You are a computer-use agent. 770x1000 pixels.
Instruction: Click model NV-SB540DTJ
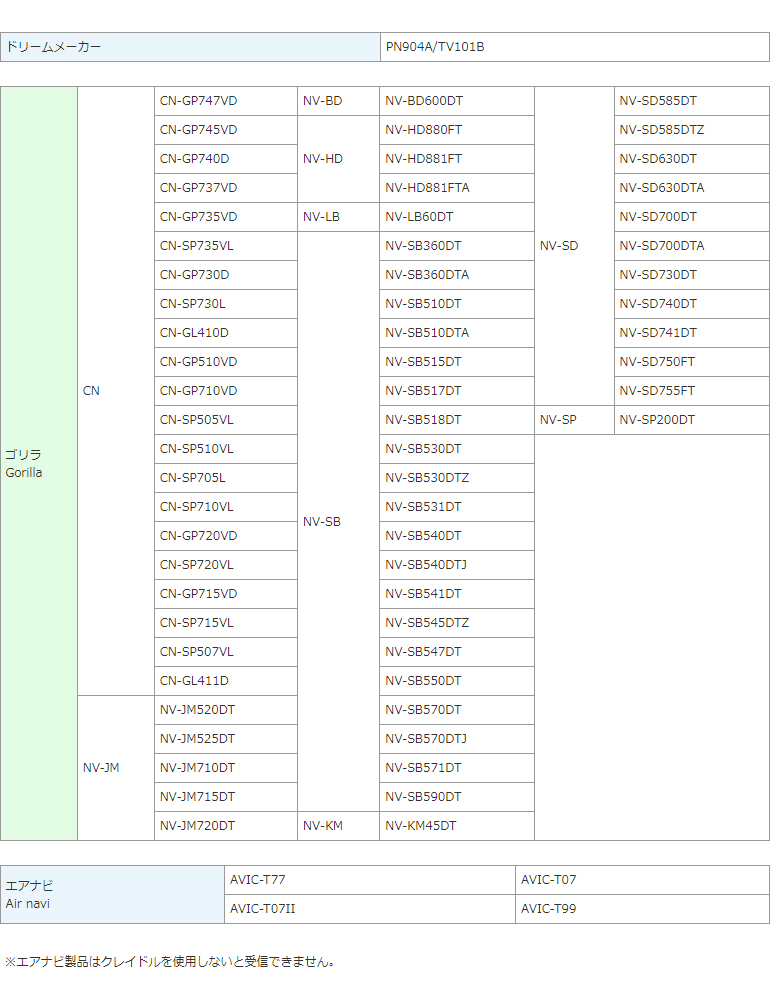tap(457, 565)
